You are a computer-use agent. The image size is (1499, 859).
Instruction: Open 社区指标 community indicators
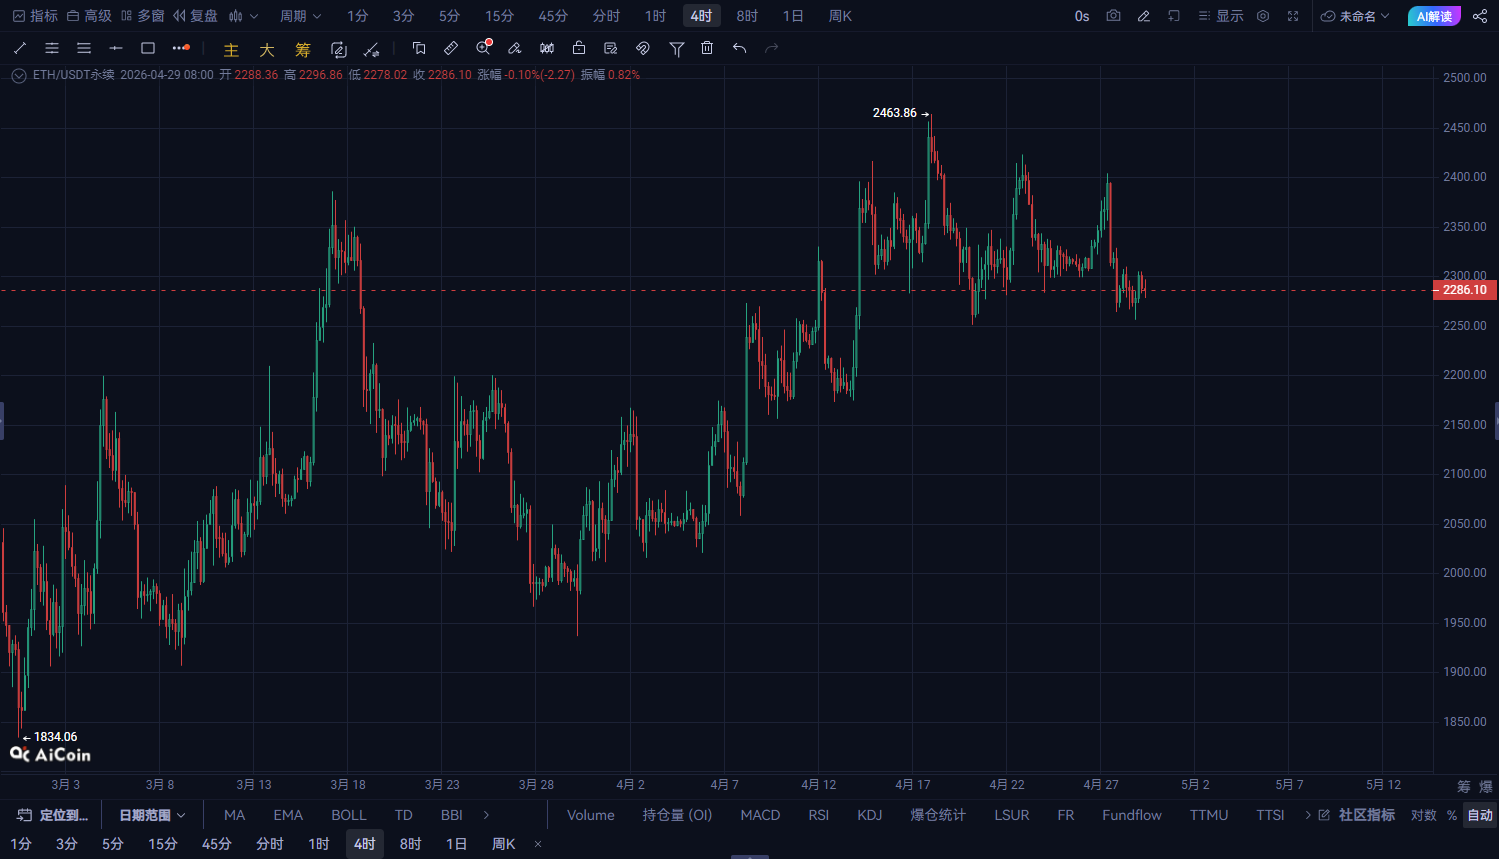(x=1357, y=815)
